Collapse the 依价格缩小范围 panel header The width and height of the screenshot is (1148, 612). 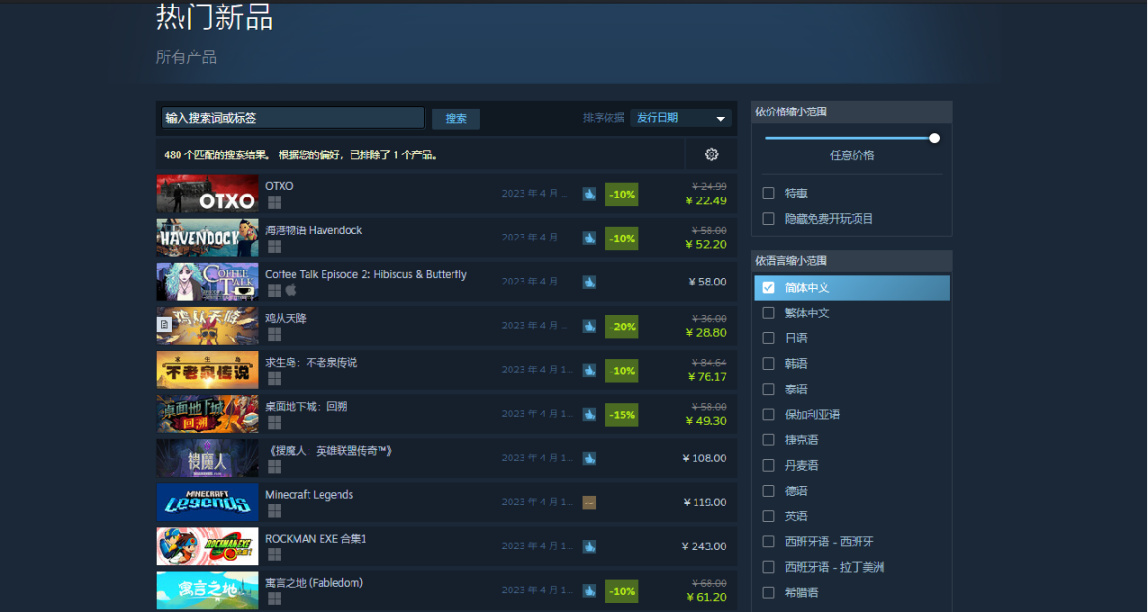tap(851, 112)
